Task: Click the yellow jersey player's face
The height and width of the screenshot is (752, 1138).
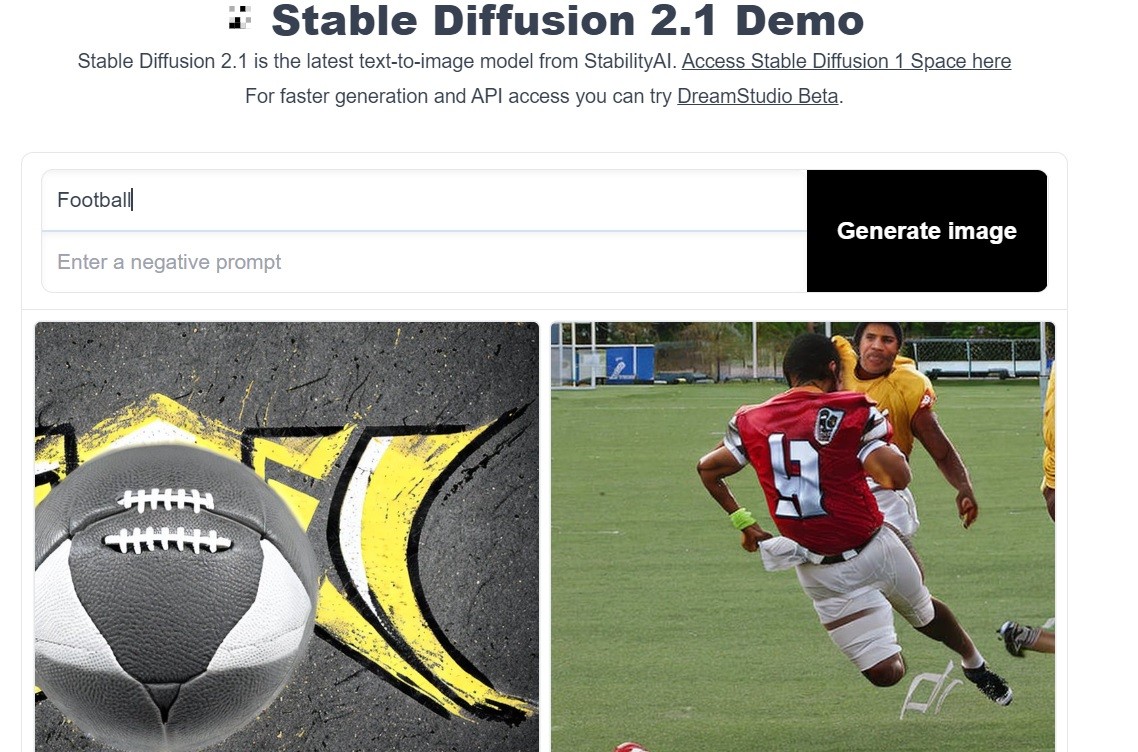Action: click(879, 348)
